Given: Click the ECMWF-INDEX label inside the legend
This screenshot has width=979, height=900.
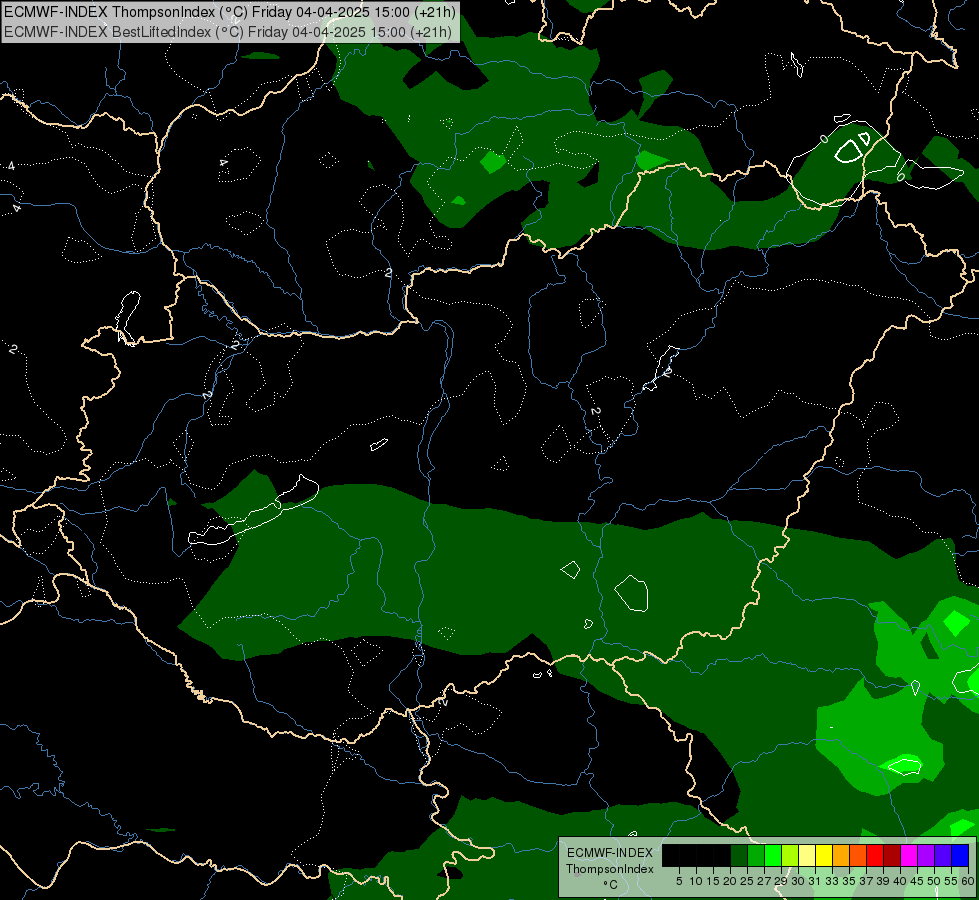Looking at the screenshot, I should point(610,853).
